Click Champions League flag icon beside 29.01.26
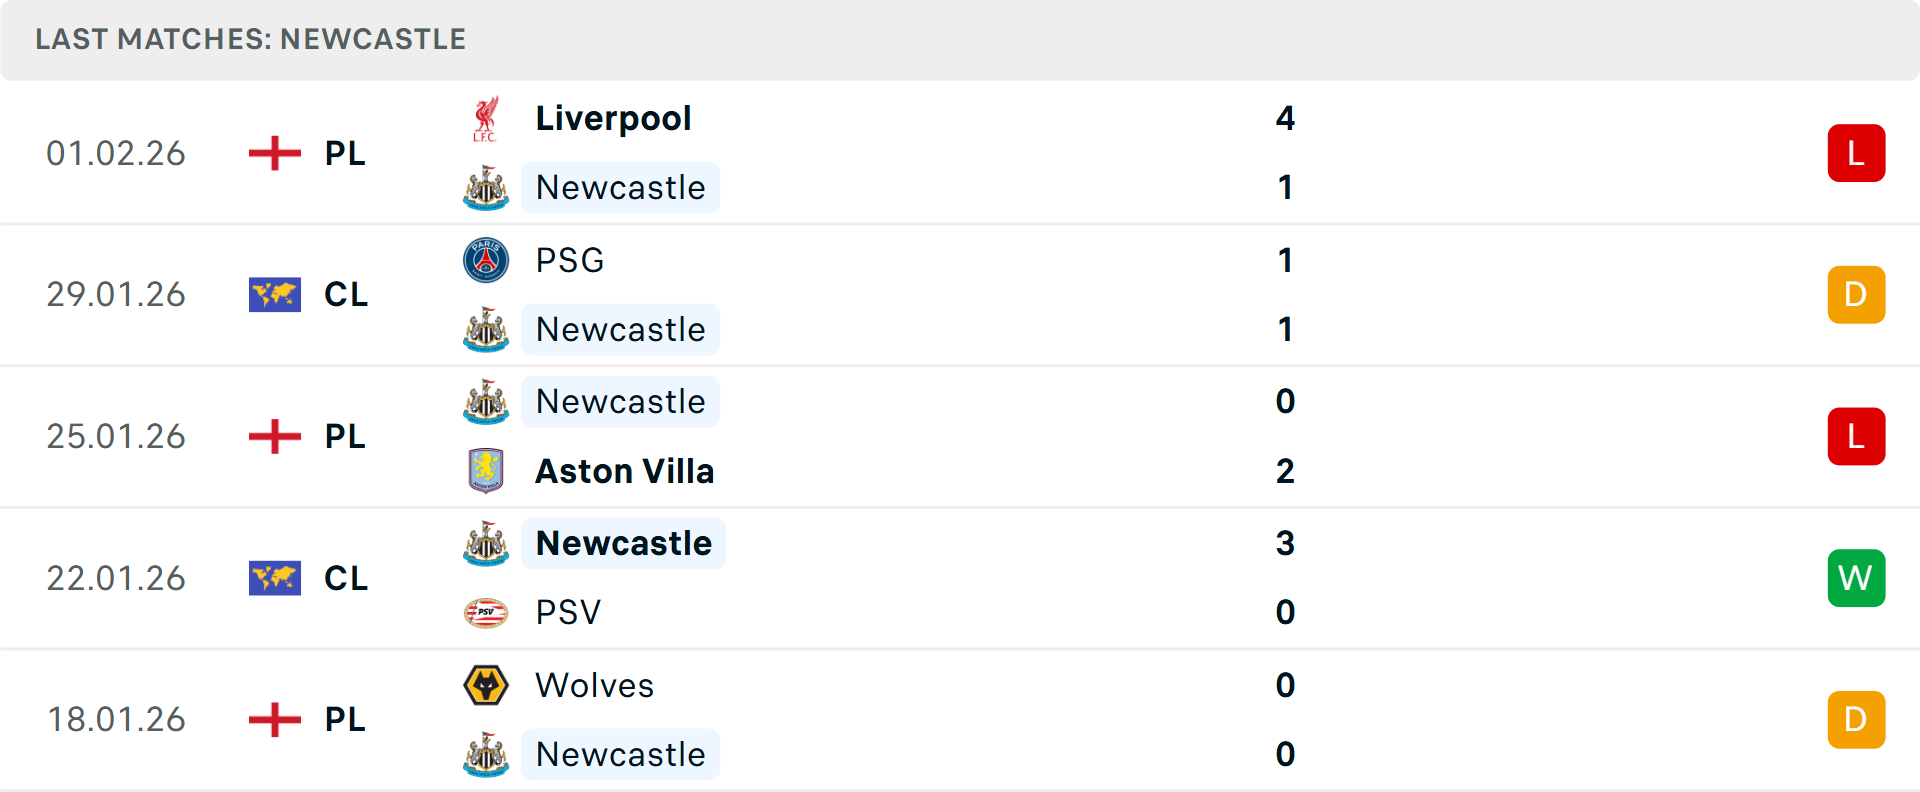Image resolution: width=1920 pixels, height=792 pixels. point(275,295)
